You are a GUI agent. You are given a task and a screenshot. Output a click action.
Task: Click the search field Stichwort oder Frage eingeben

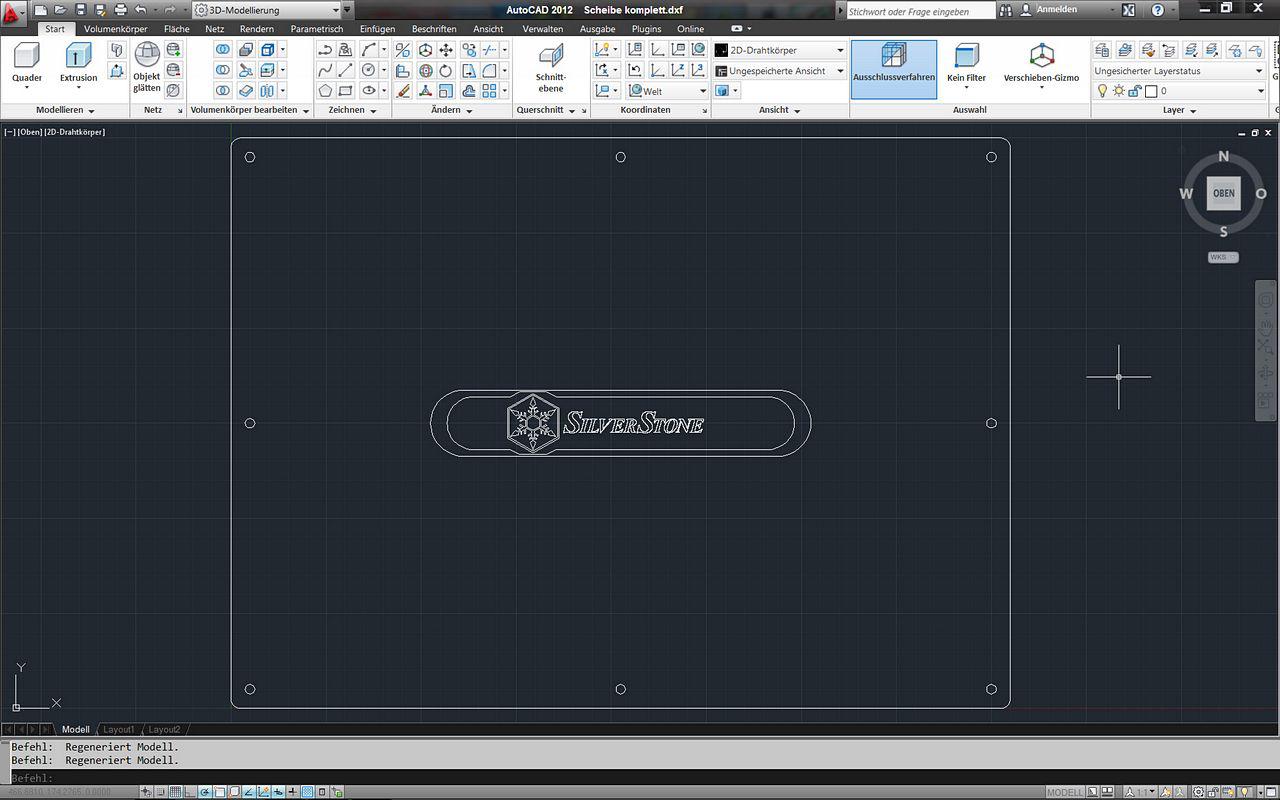(x=920, y=11)
